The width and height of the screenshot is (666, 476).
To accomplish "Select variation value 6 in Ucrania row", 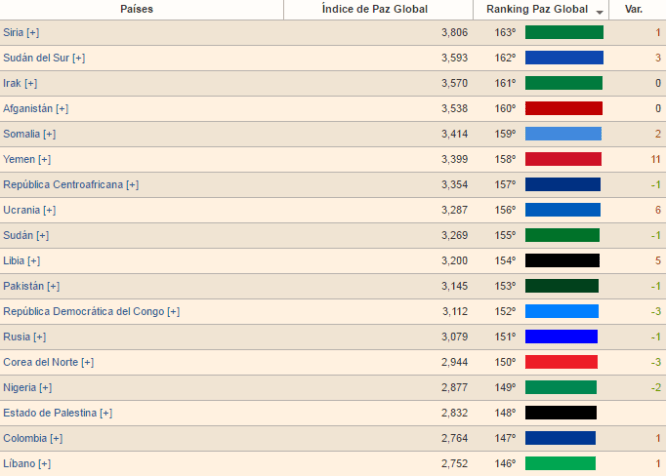I will tap(658, 210).
